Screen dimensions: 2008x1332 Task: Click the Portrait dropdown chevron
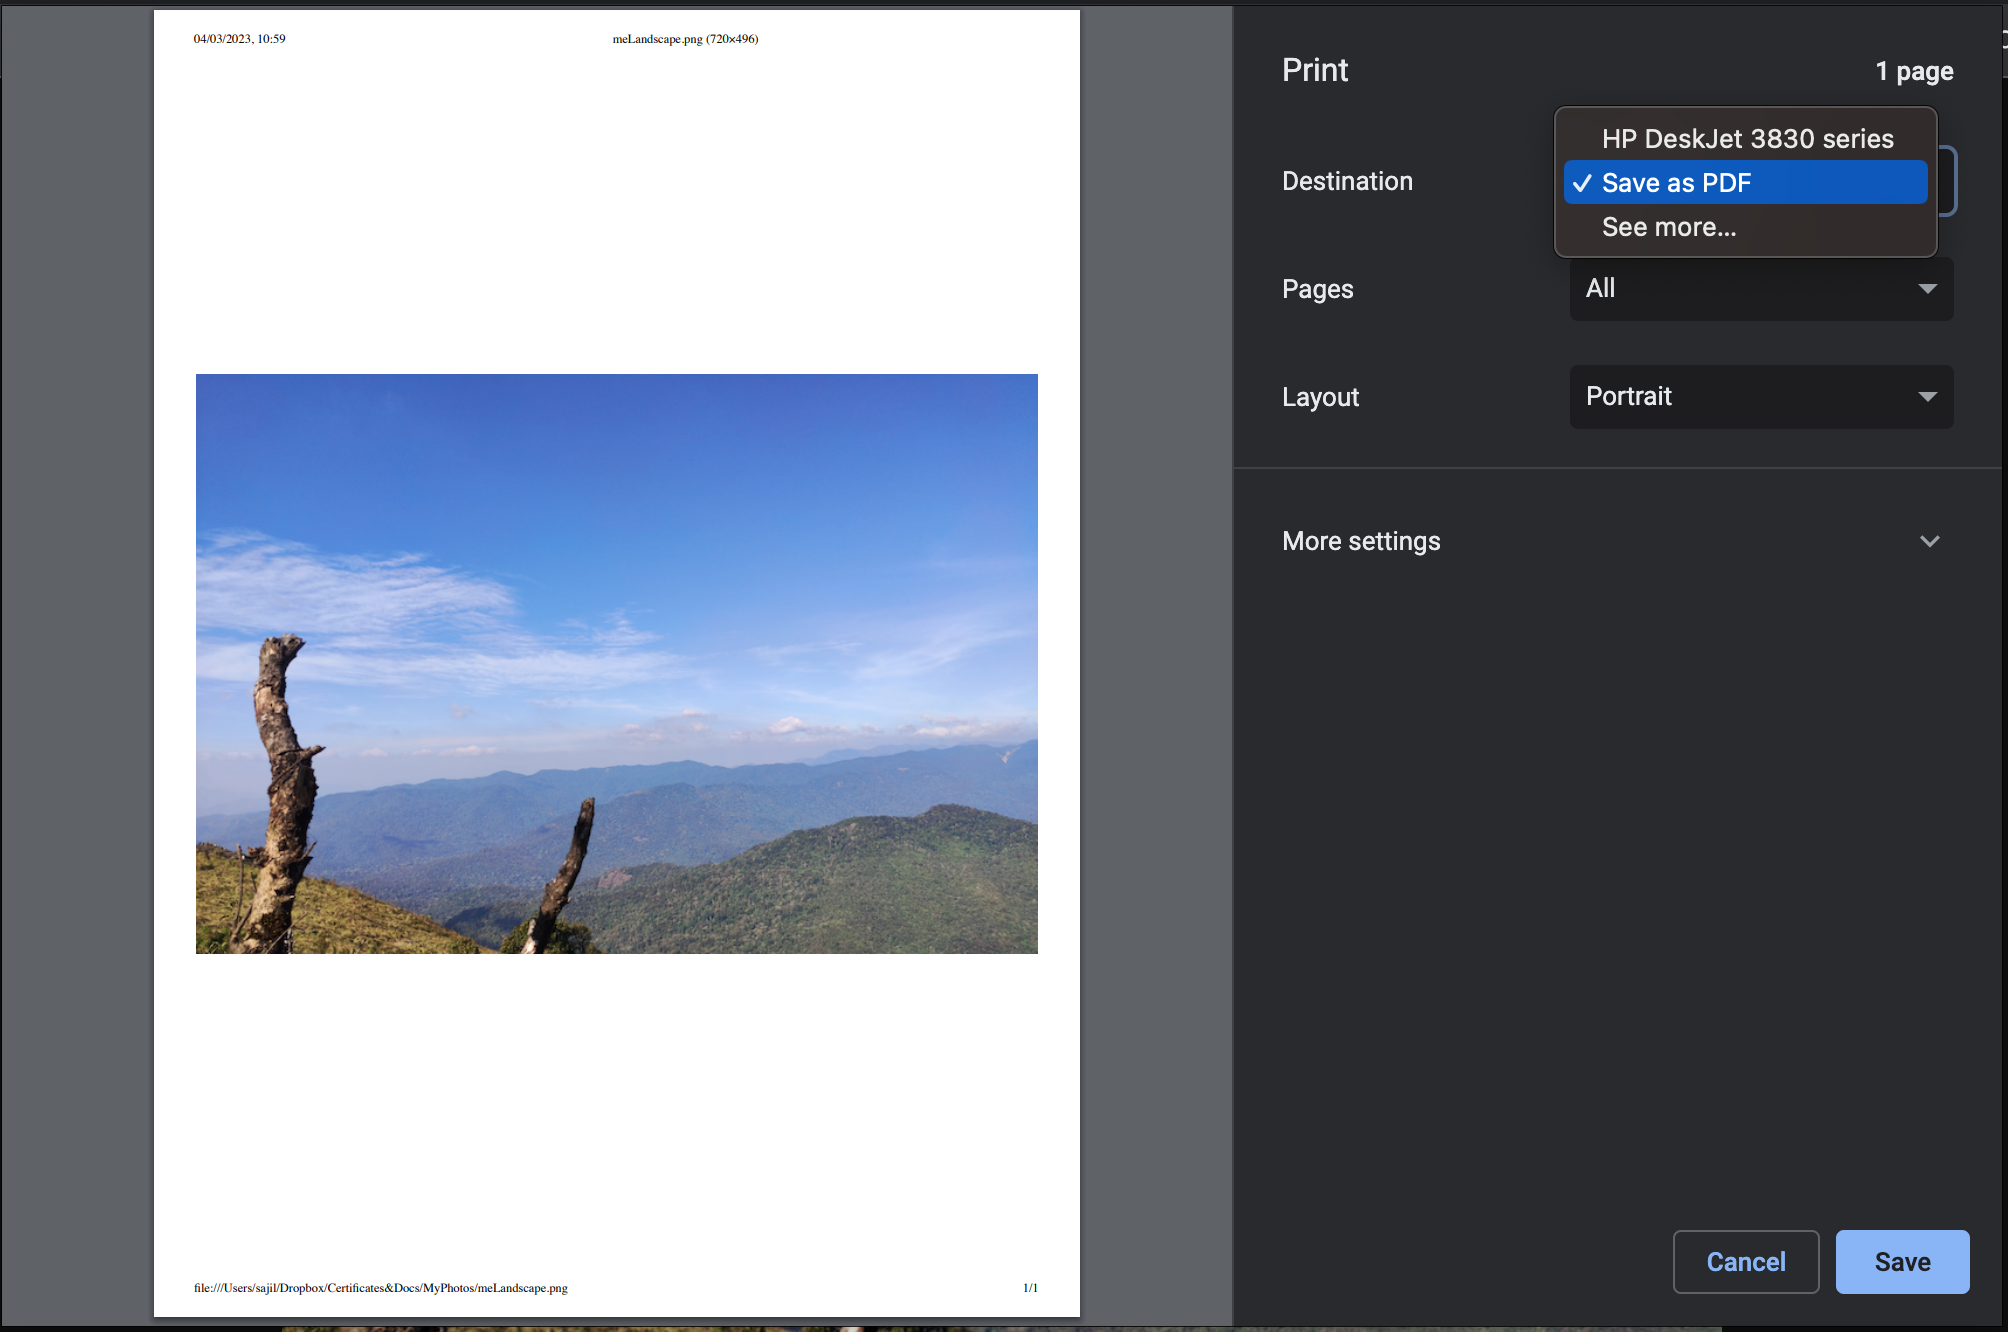click(1928, 397)
